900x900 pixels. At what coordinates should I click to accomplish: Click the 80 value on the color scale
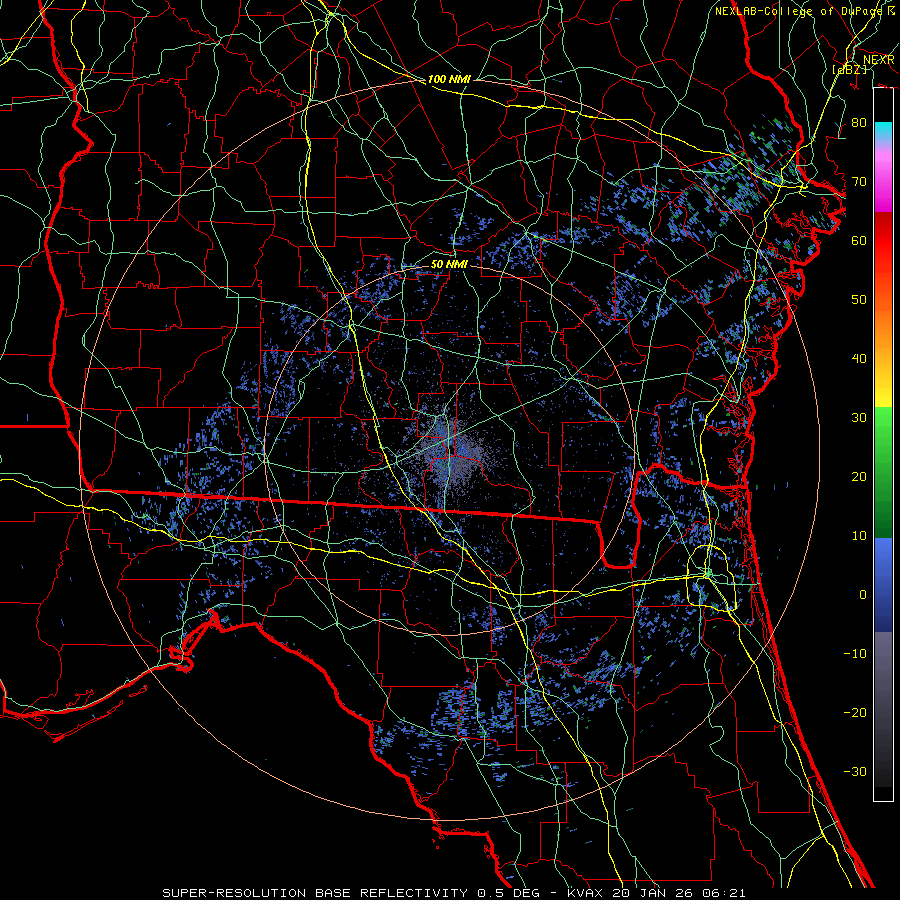(x=859, y=123)
